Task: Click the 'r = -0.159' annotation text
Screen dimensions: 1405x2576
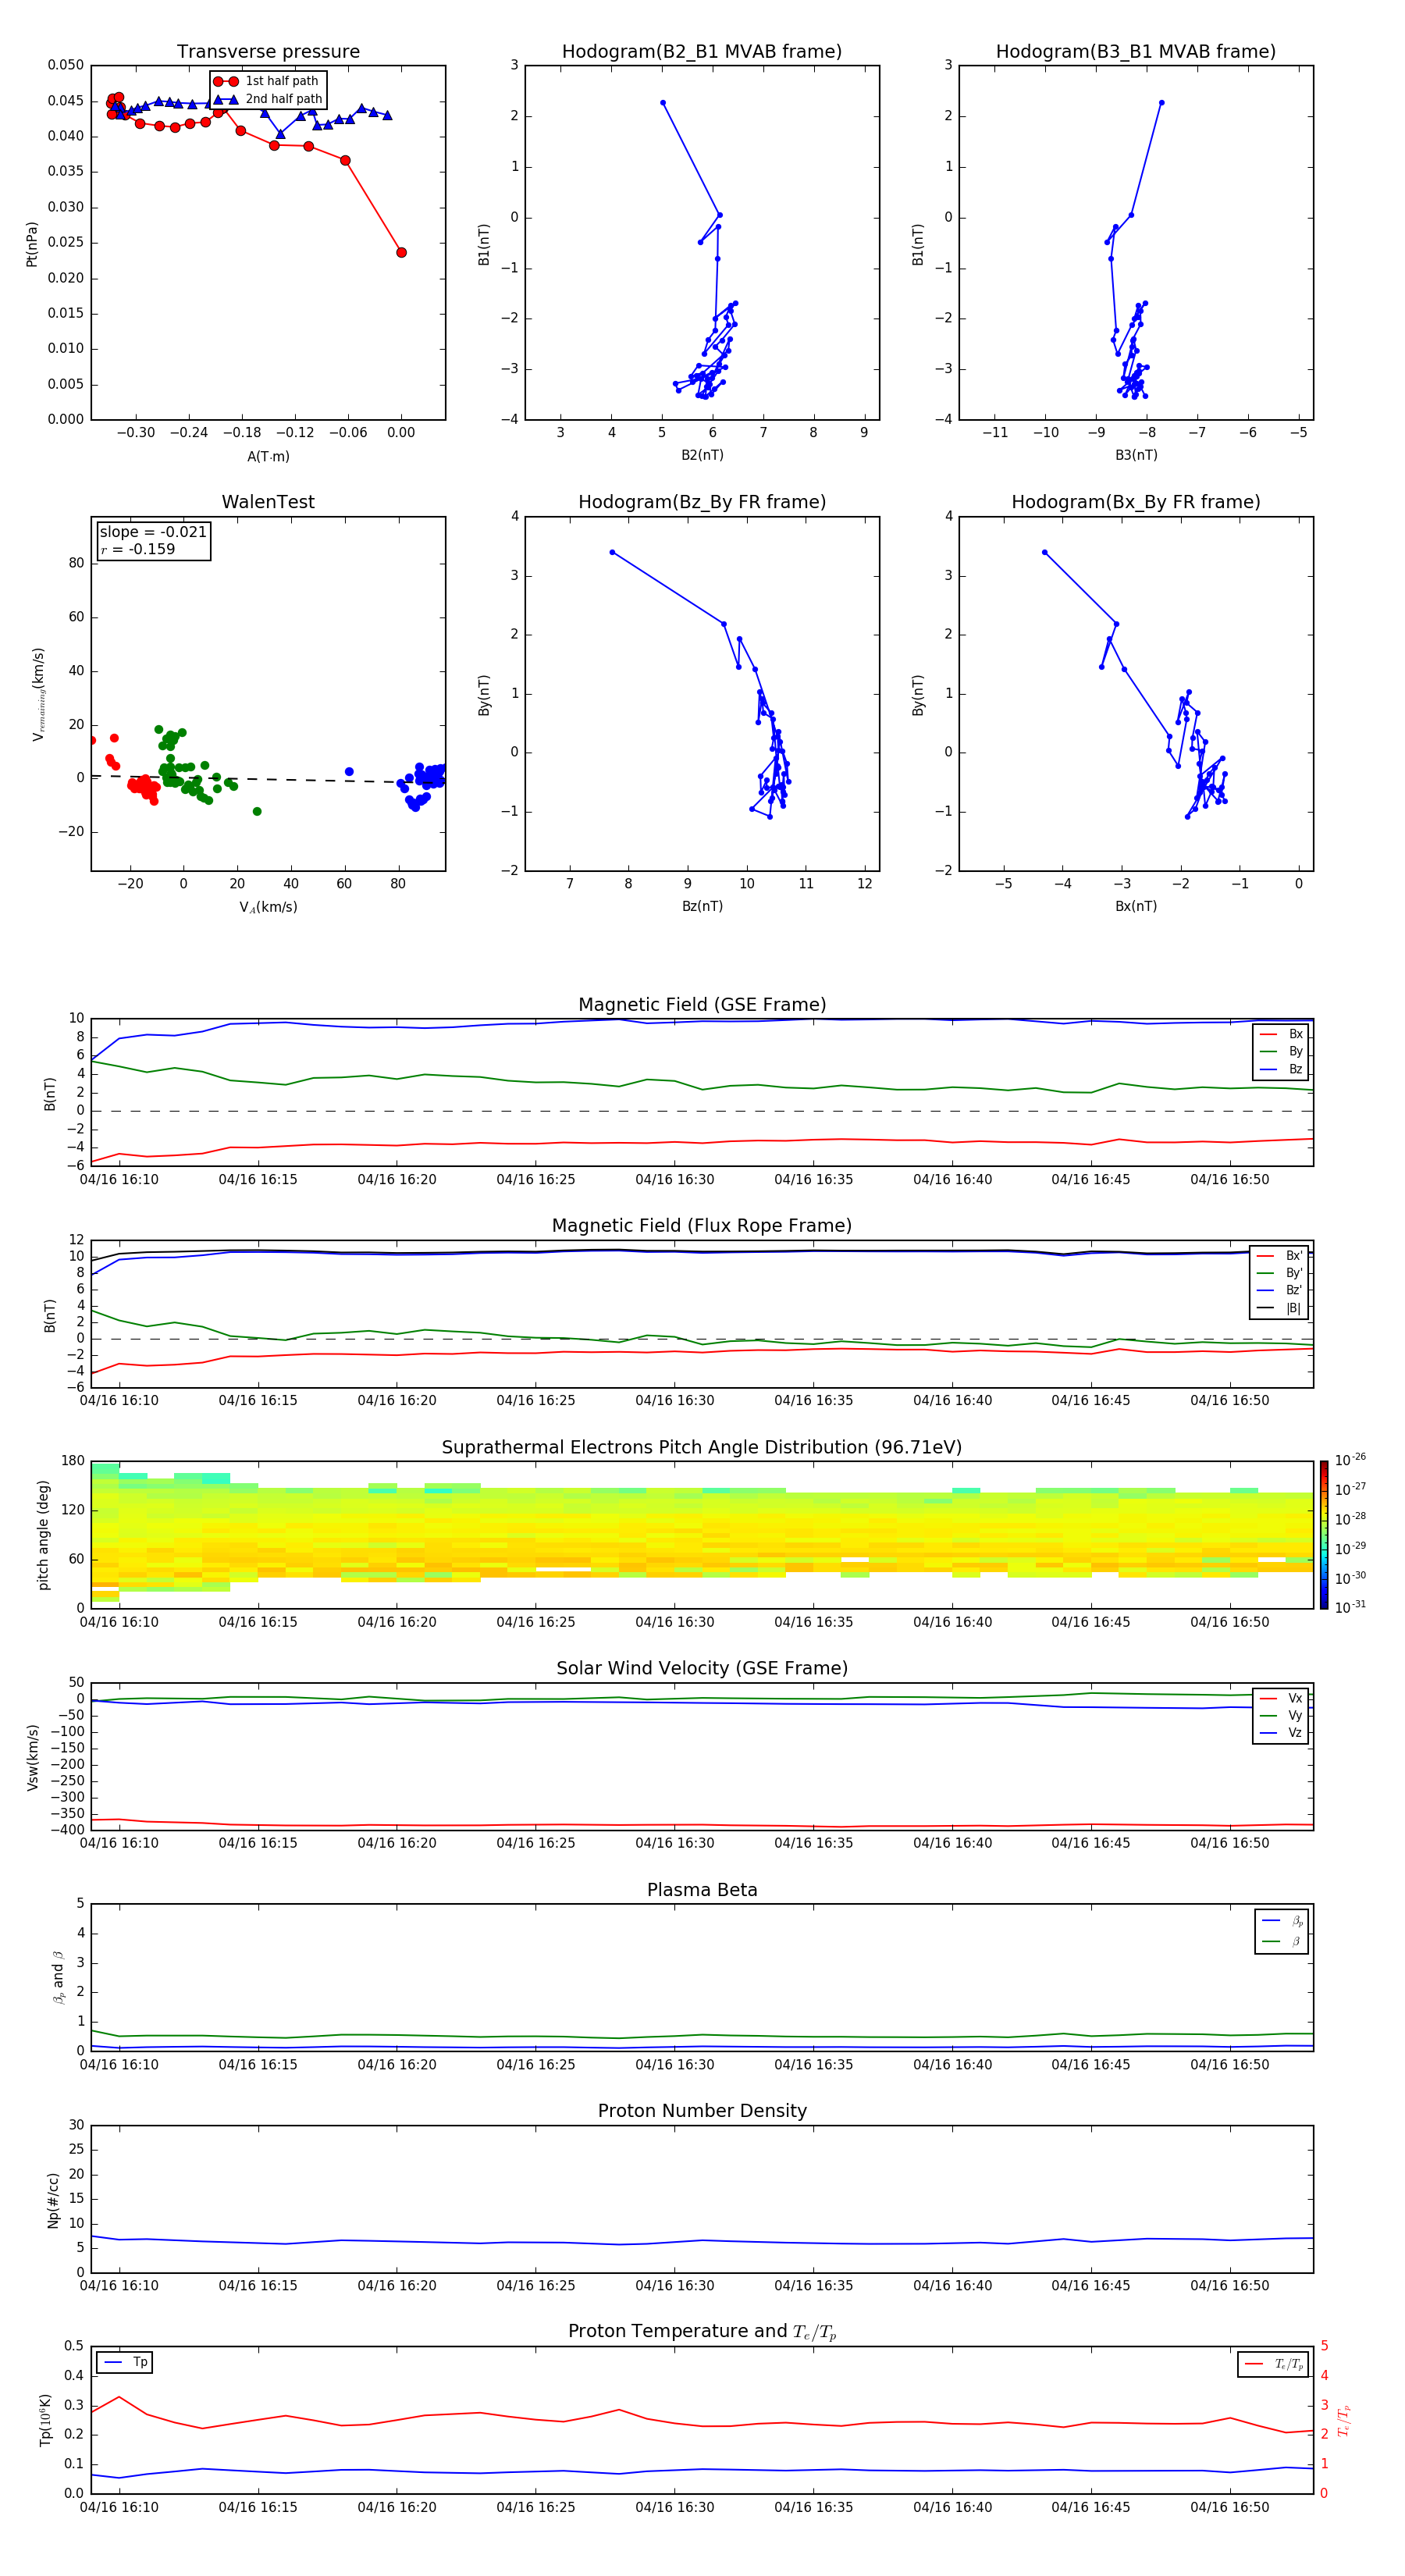Action: [138, 549]
